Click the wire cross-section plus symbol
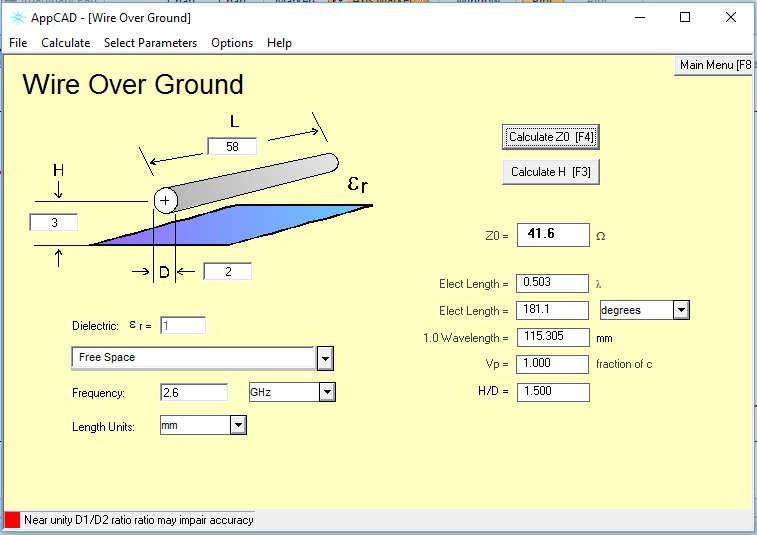Screen dimensions: 757x535 pos(166,201)
